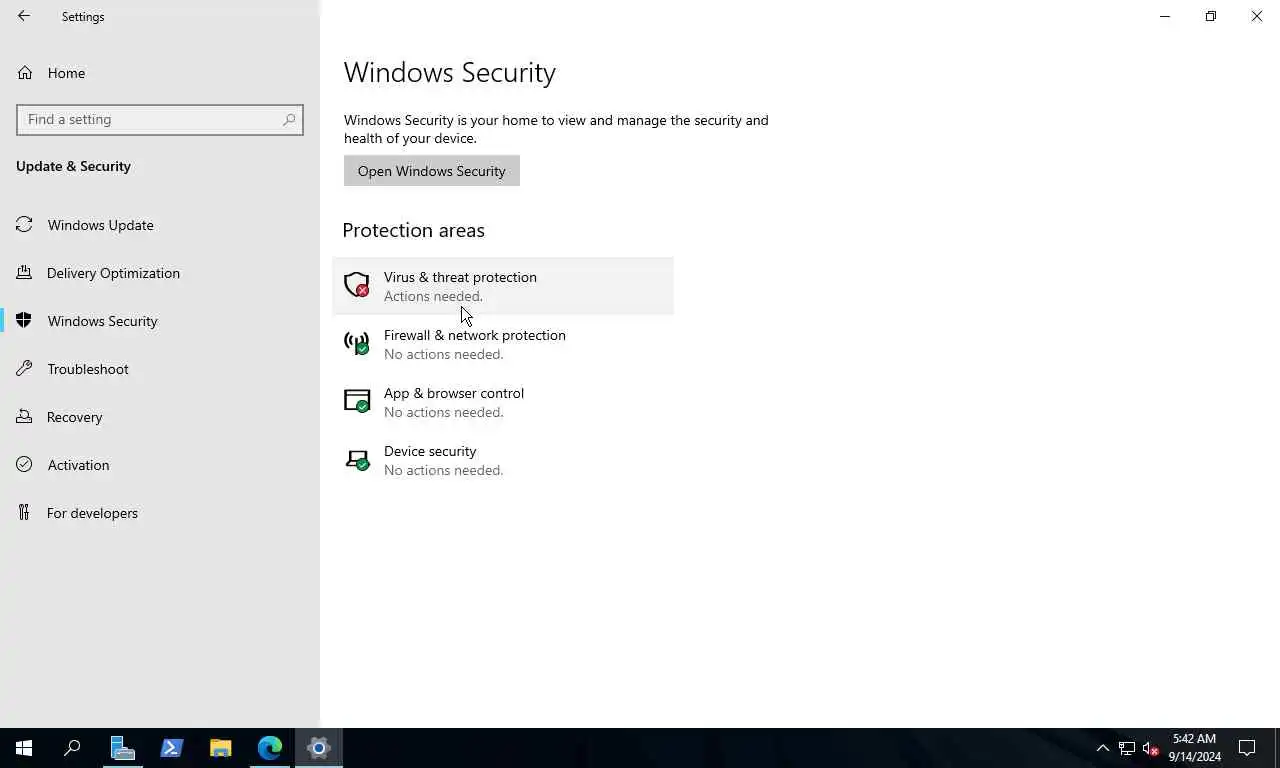Click the back arrow in Settings
Viewport: 1280px width, 768px height.
tap(24, 16)
